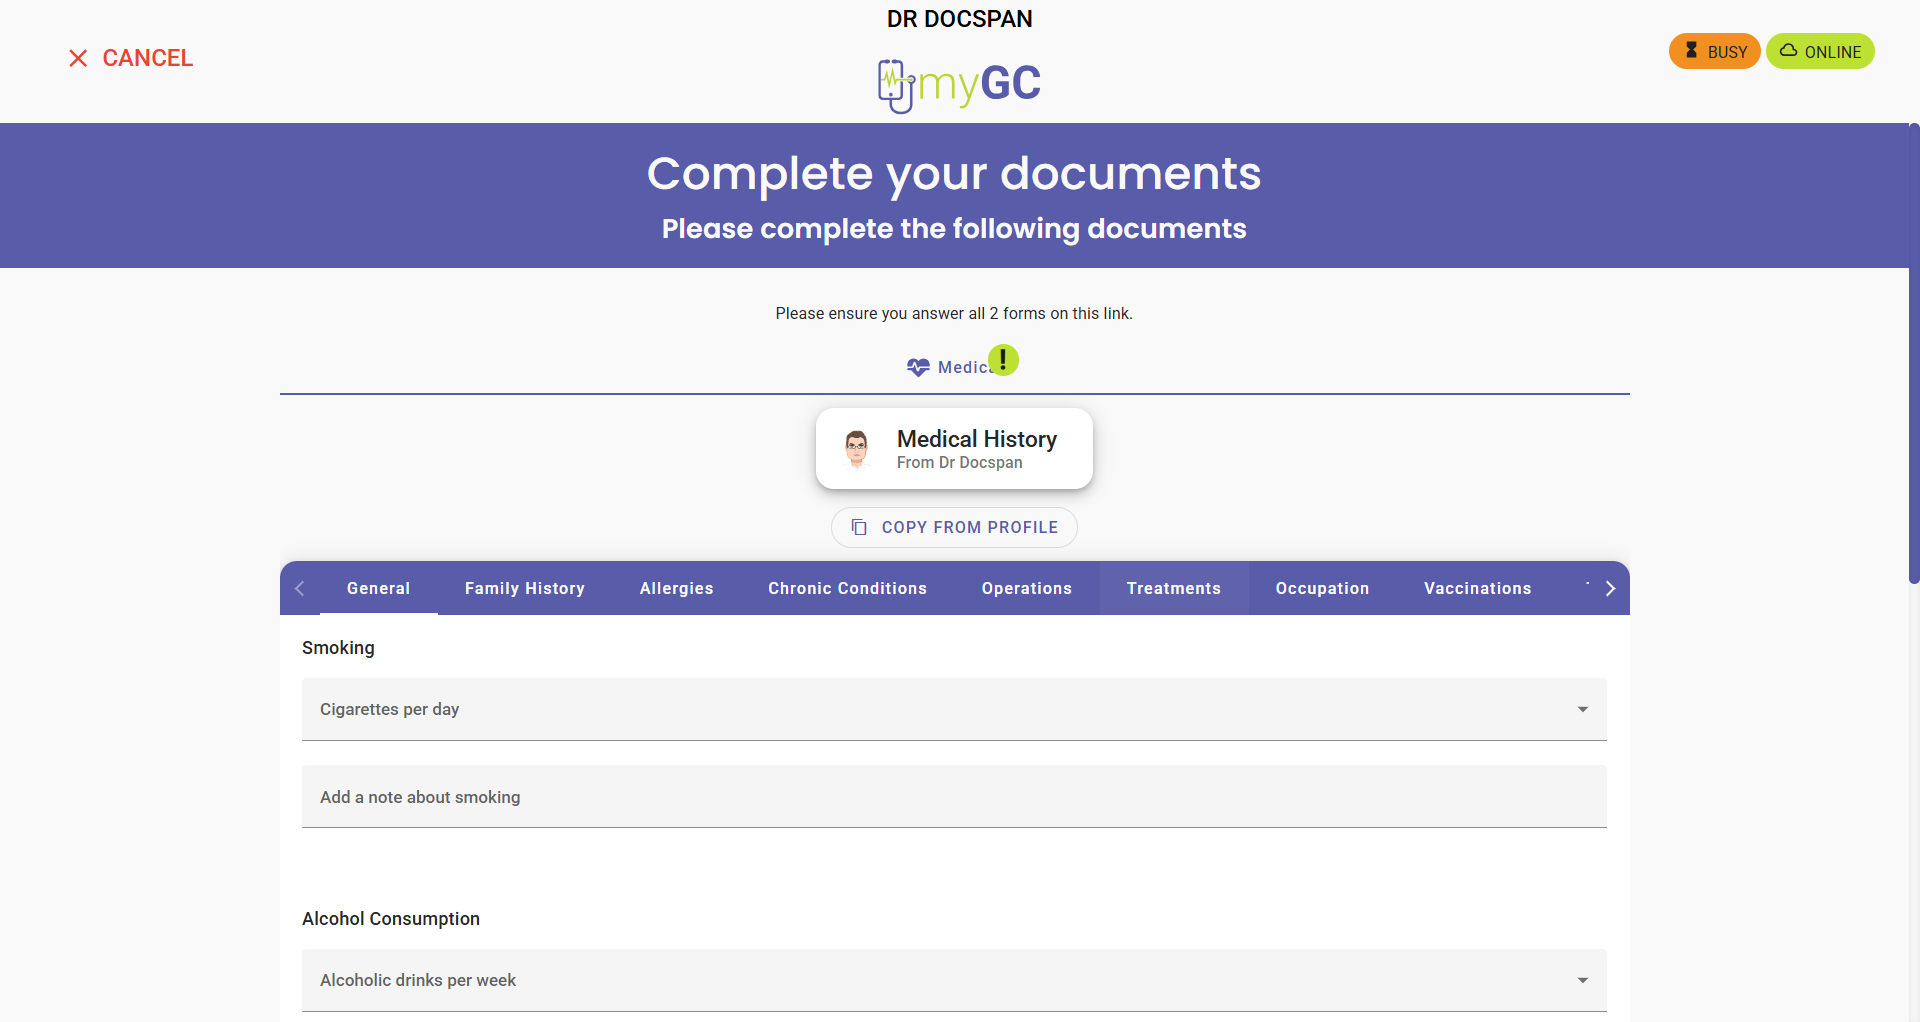
Task: Click the Add a note about smoking field
Action: 953,797
